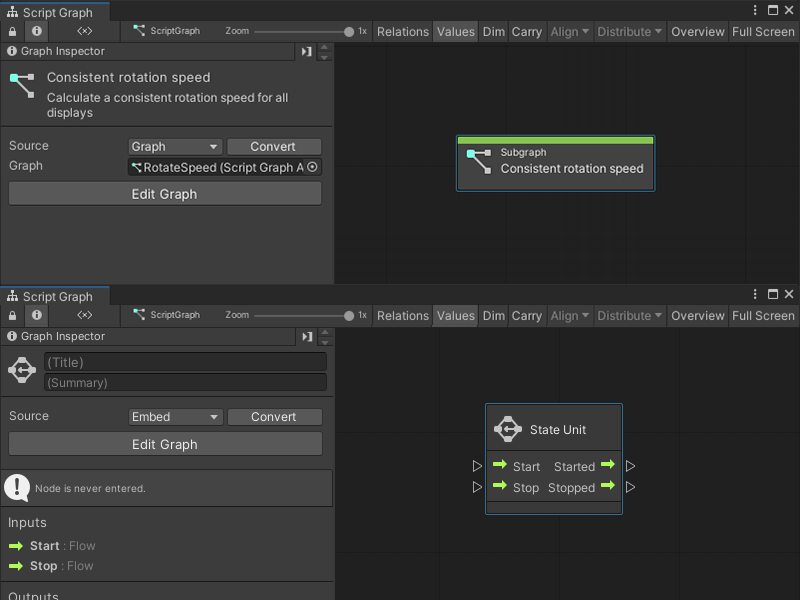Click the Subgraph node icon on the green-topped node
This screenshot has height=600, width=800.
[479, 161]
